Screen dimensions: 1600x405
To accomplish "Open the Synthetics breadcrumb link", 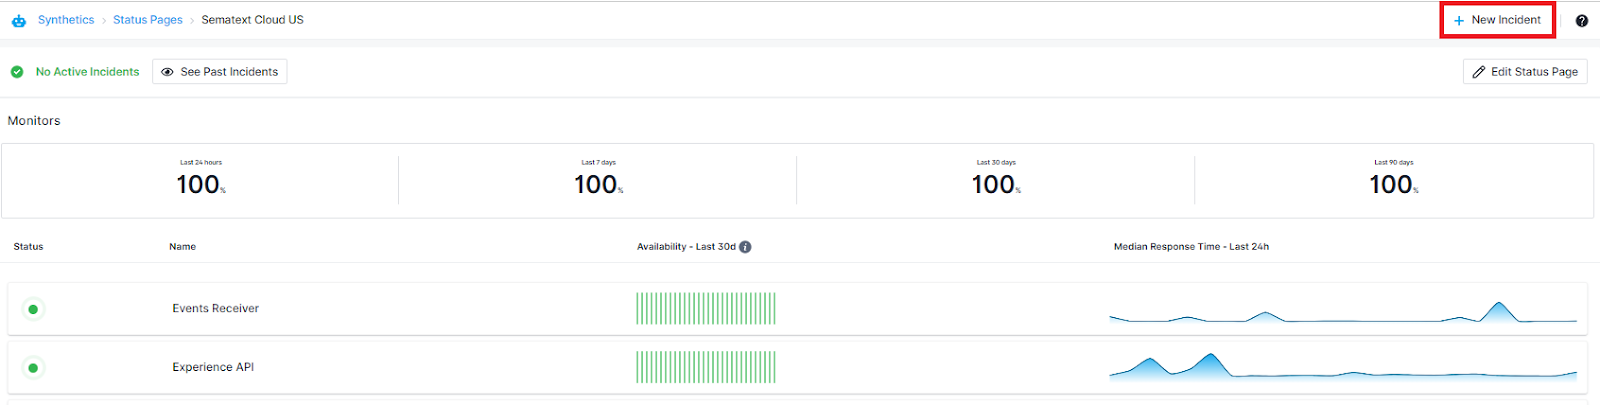I will click(66, 20).
